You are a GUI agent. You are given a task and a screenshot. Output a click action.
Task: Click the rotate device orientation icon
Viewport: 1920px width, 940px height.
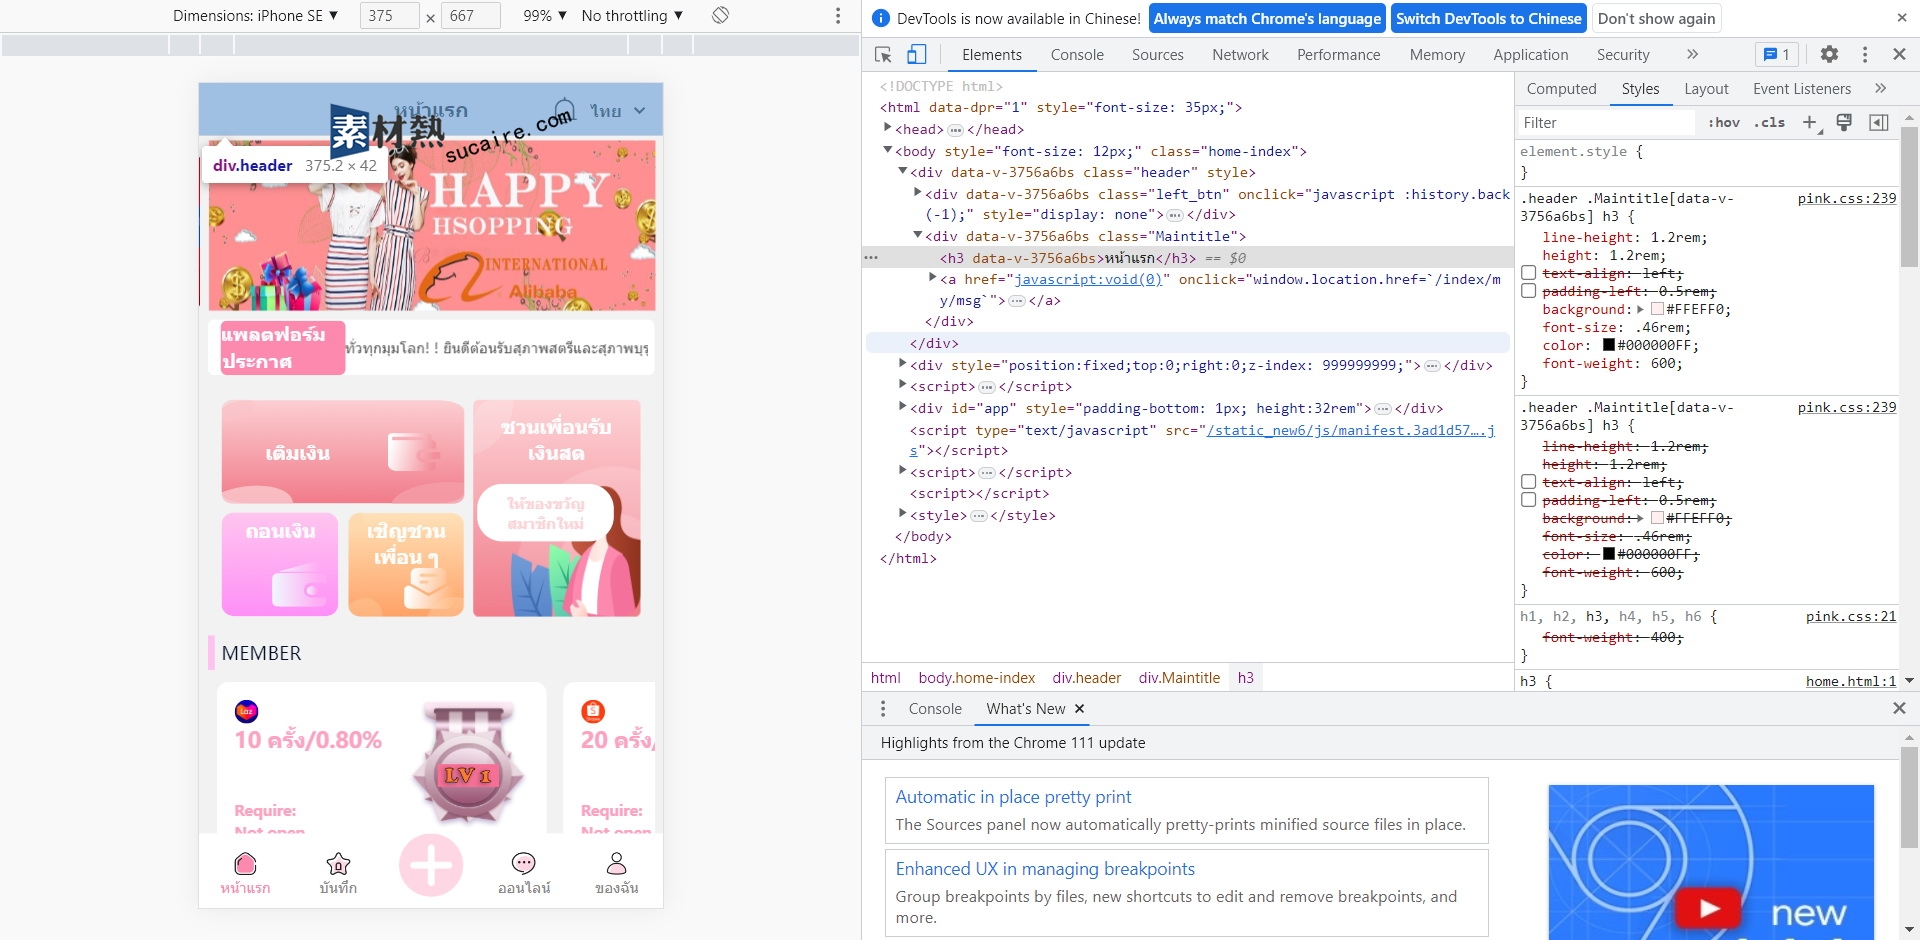pyautogui.click(x=720, y=15)
